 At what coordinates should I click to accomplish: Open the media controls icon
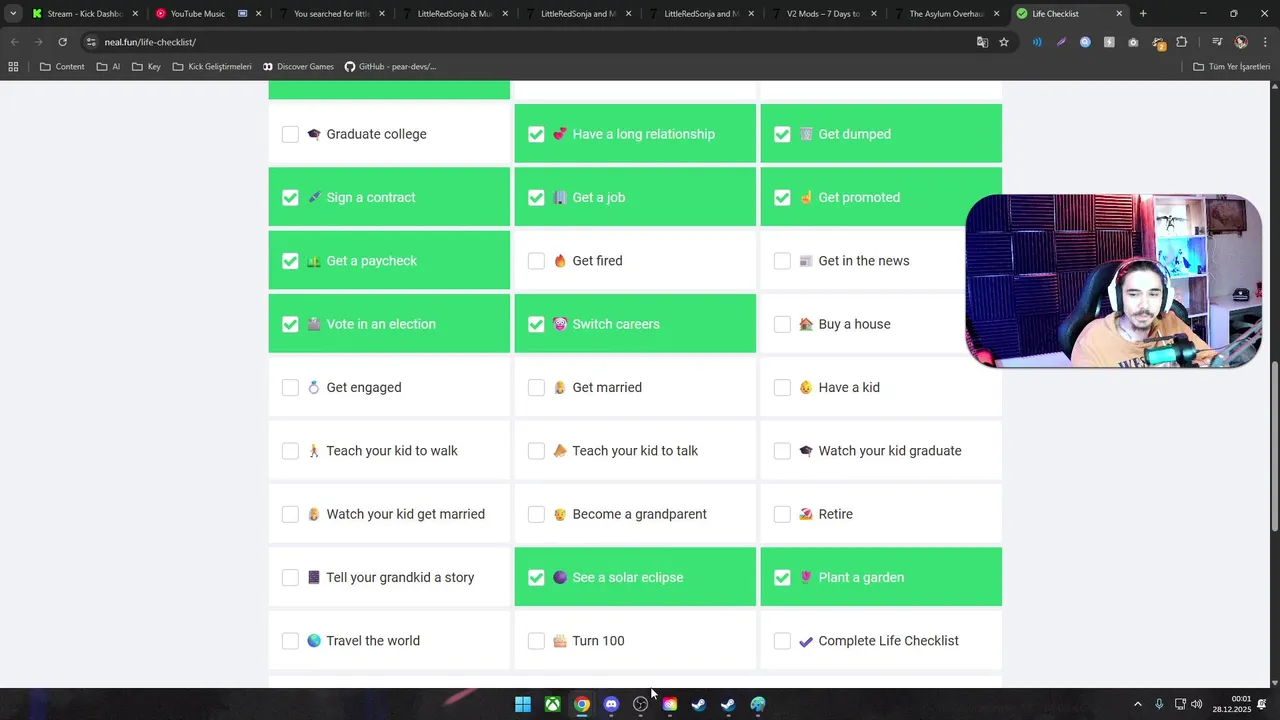tap(1217, 42)
